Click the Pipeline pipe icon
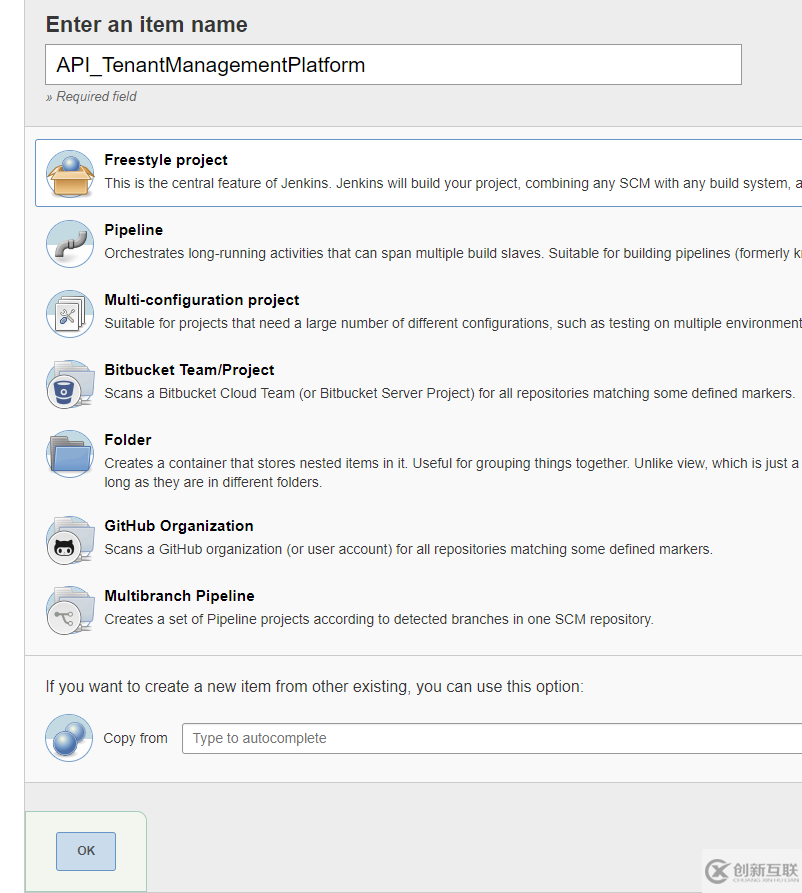 click(x=70, y=244)
